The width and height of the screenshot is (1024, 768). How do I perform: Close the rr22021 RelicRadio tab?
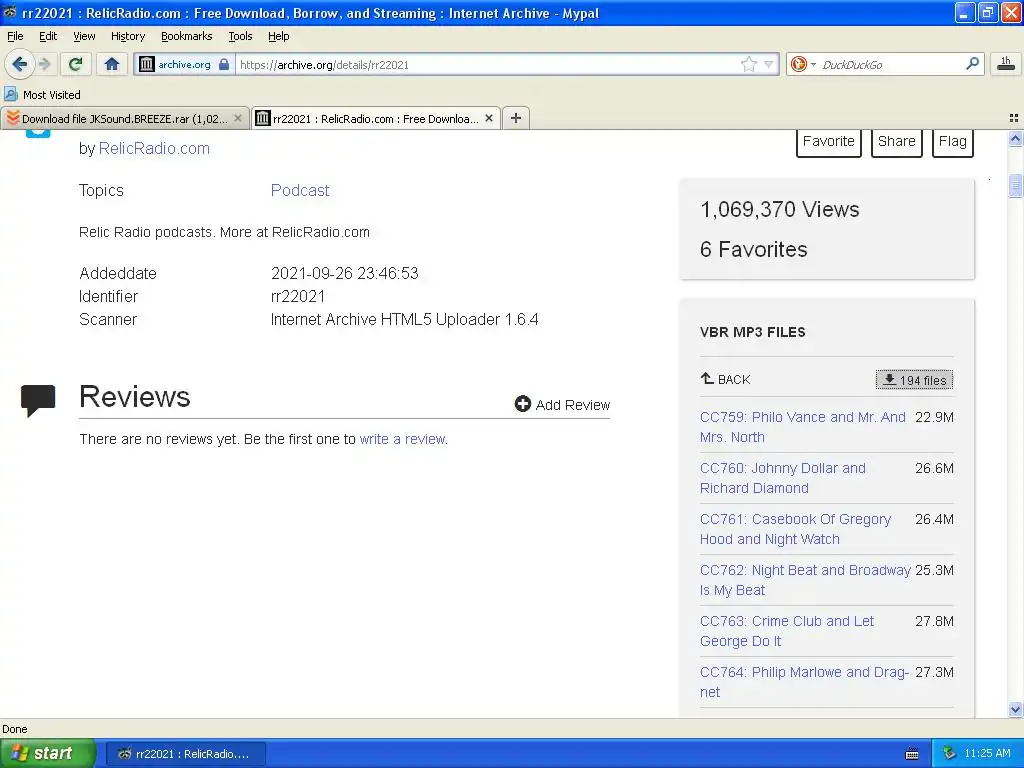[x=488, y=118]
